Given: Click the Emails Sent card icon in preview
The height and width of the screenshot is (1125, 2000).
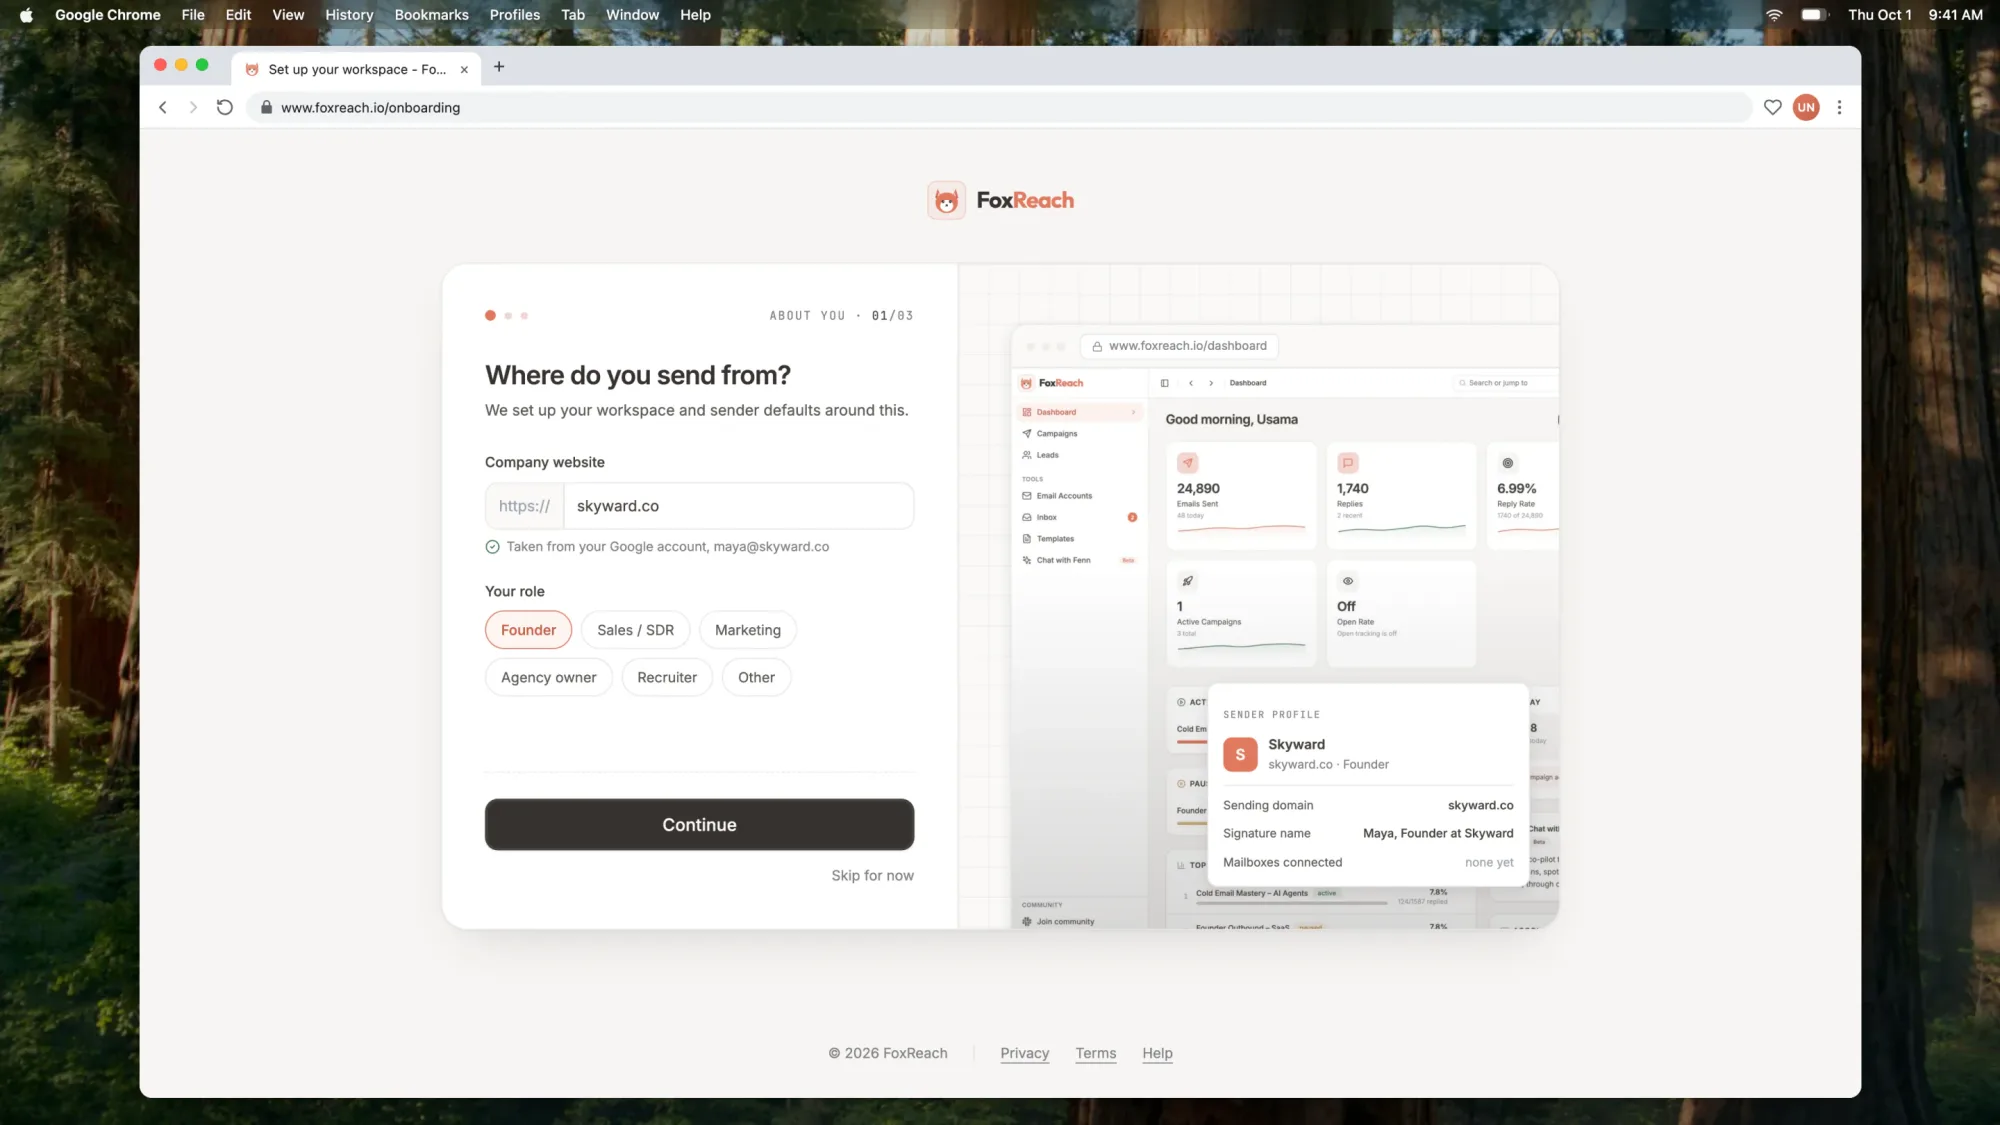Looking at the screenshot, I should (x=1187, y=463).
